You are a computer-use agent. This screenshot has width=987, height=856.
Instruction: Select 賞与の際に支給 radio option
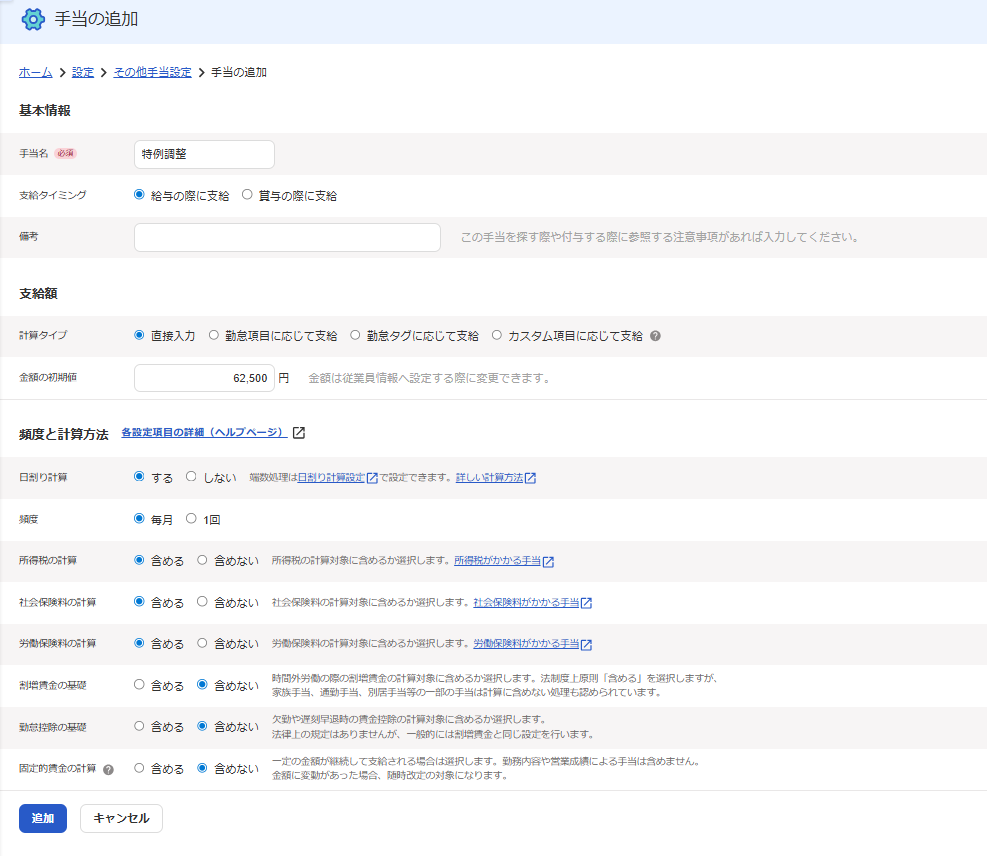pos(247,195)
